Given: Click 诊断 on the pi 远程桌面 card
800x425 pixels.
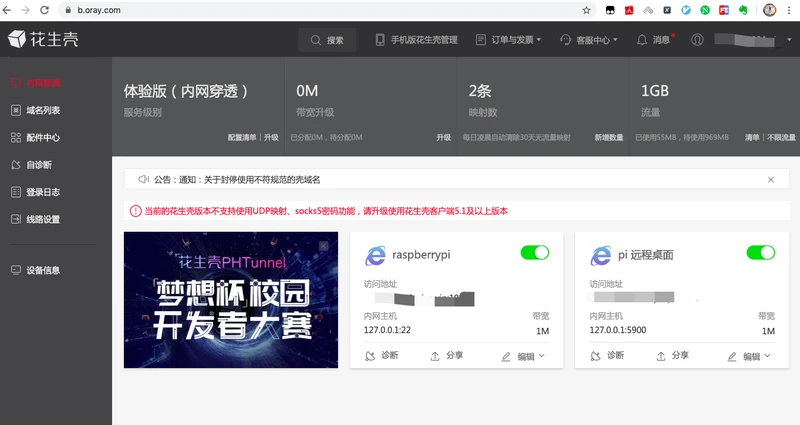Looking at the screenshot, I should click(x=607, y=356).
